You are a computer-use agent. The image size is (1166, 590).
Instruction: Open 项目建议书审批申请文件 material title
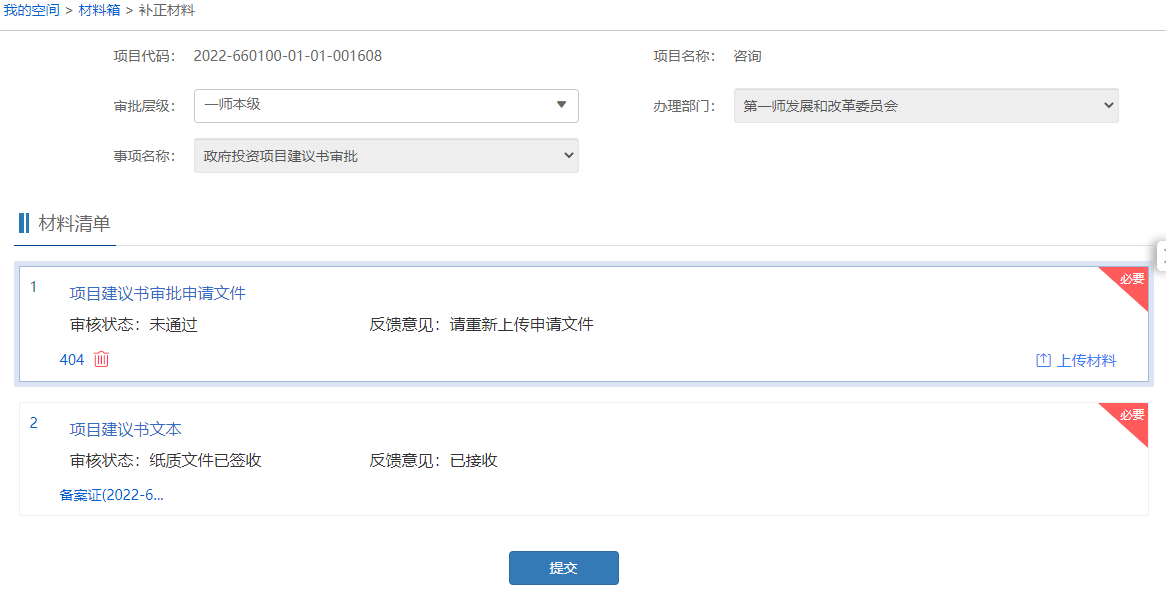point(157,293)
